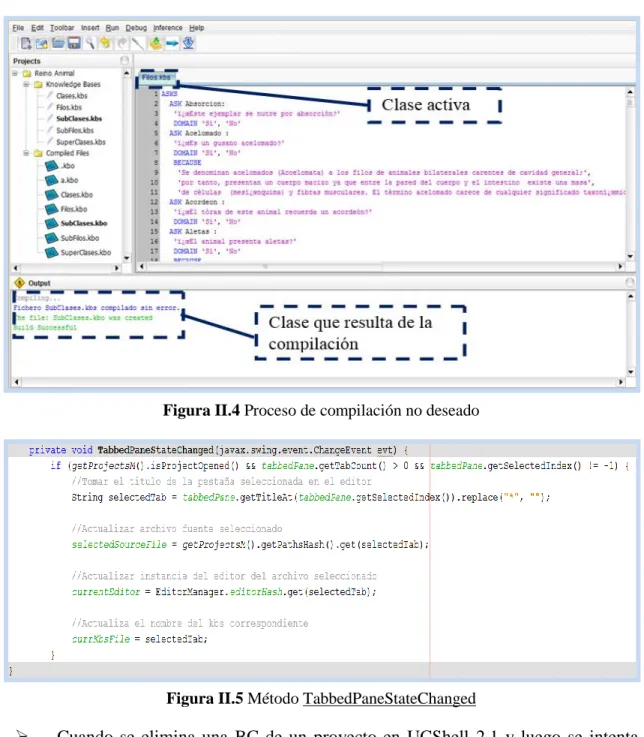
Task: Click the New File toolbar icon
Action: (26, 43)
